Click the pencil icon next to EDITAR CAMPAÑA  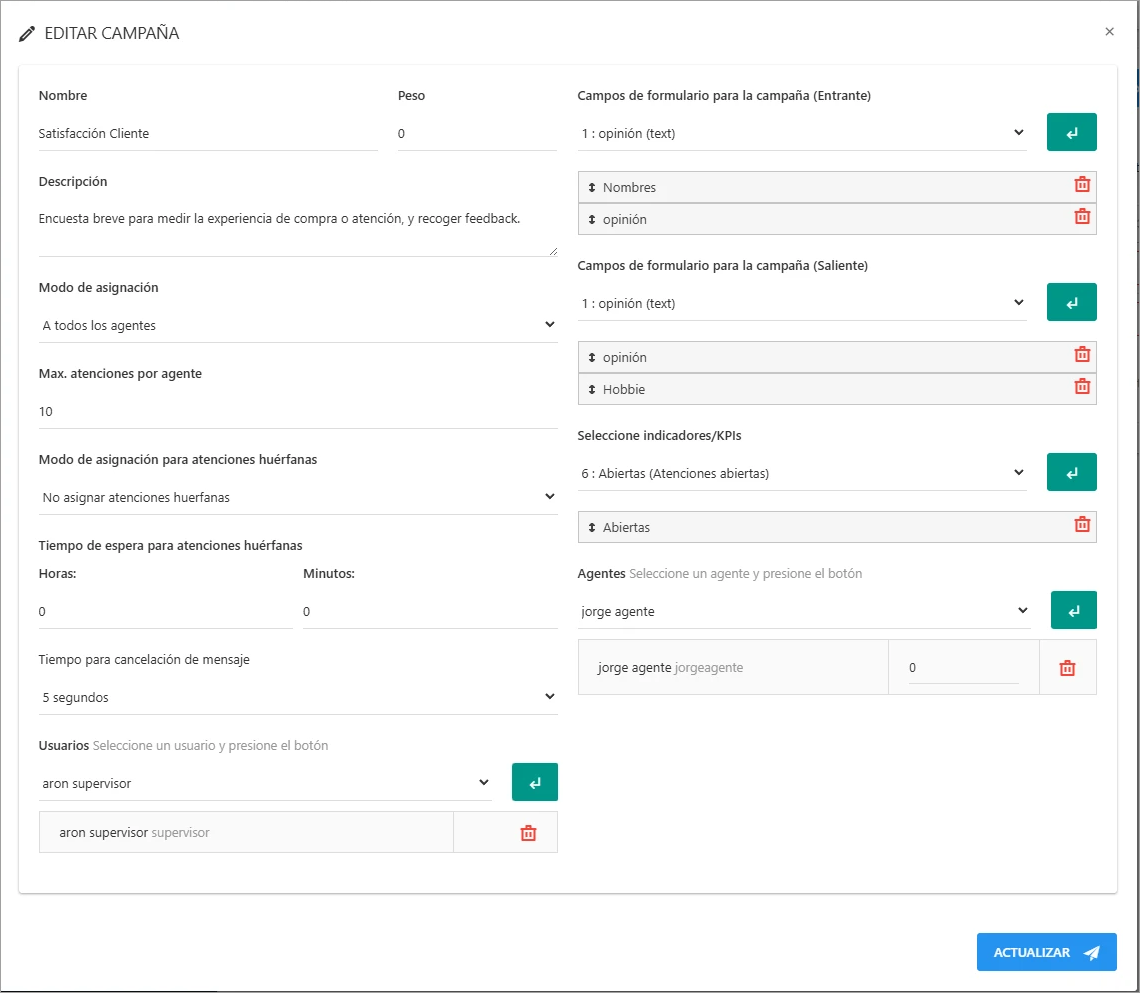point(26,33)
